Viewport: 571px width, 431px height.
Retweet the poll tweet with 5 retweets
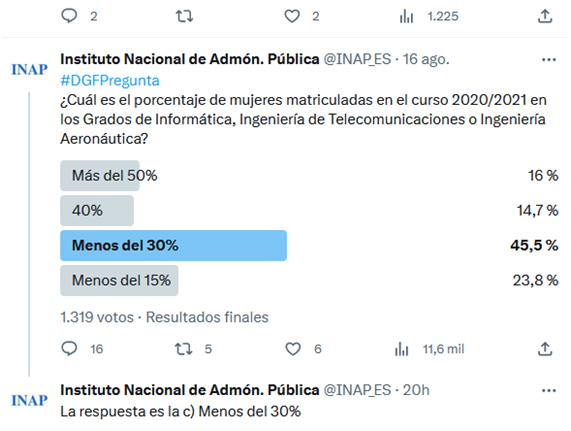pyautogui.click(x=183, y=349)
